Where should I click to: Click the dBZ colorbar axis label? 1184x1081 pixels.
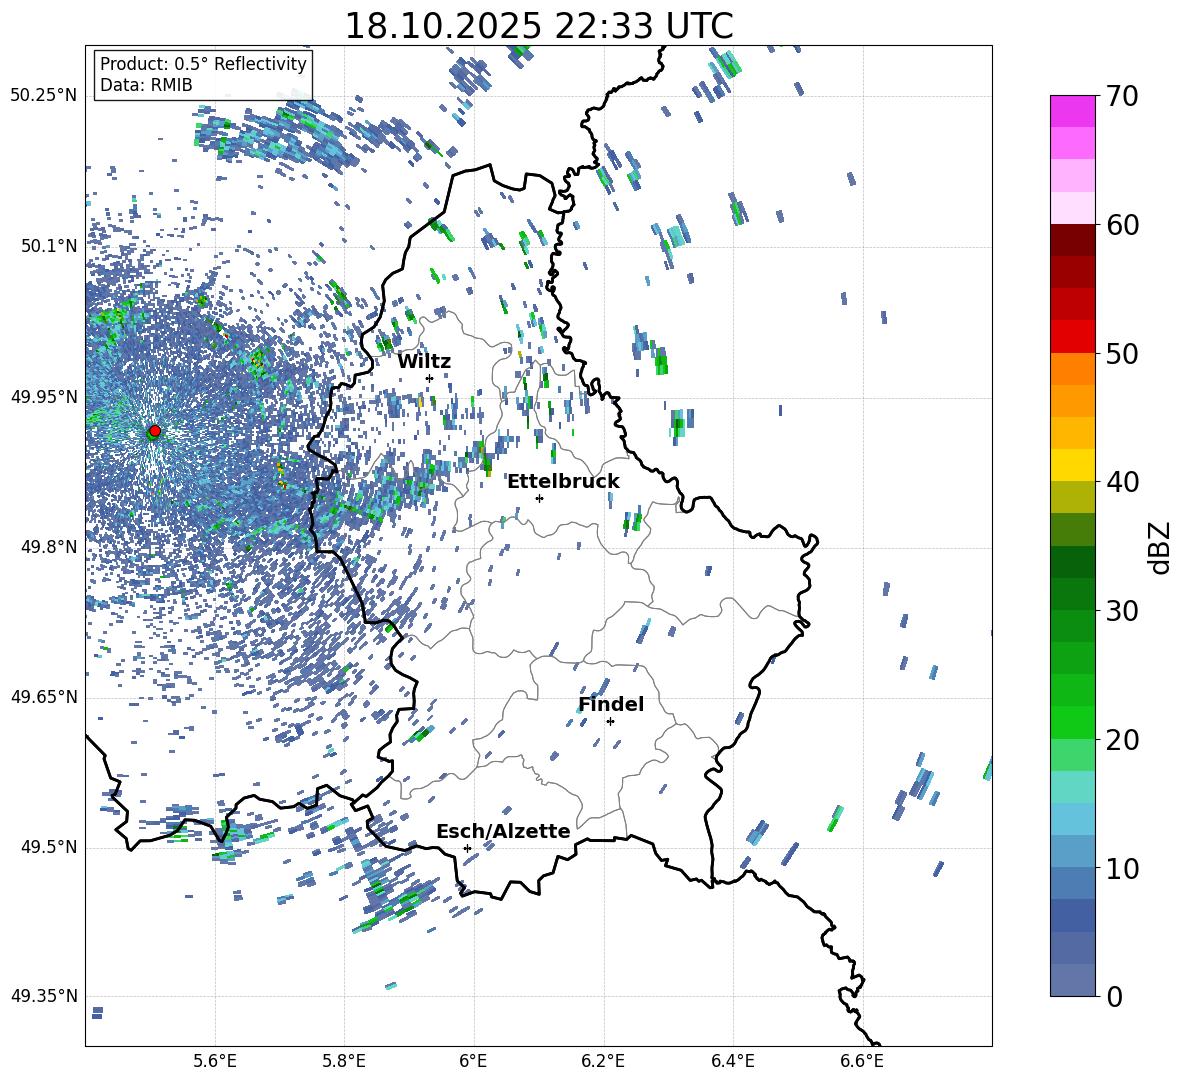(1160, 548)
